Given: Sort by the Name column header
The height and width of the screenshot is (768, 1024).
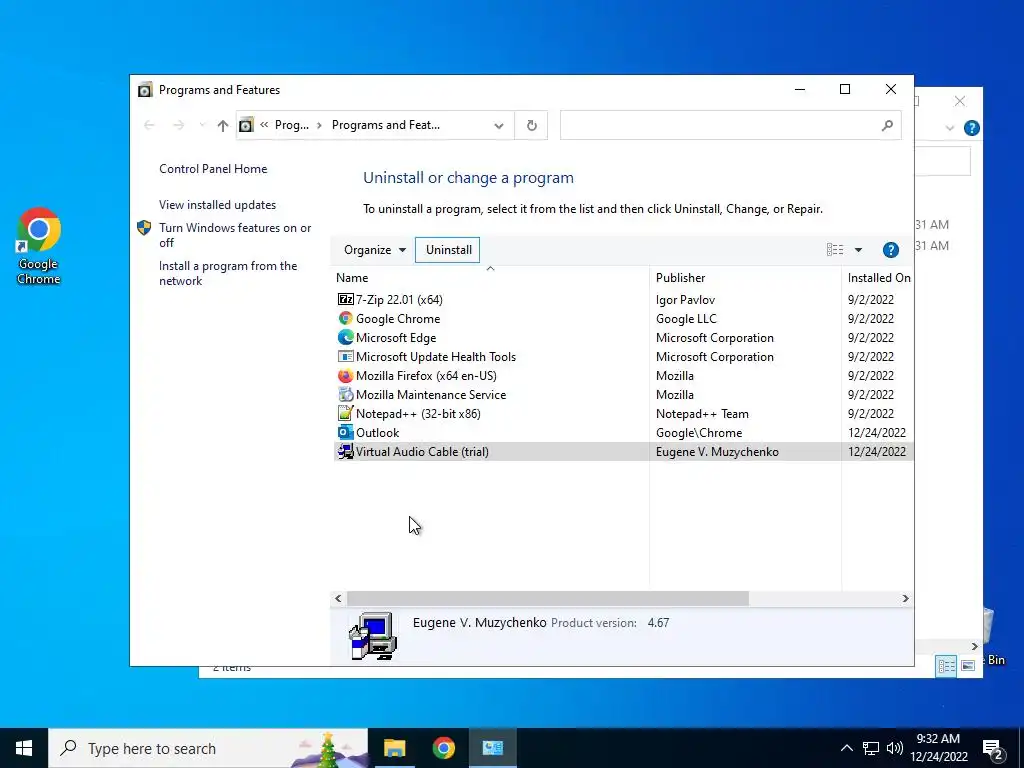Looking at the screenshot, I should click(490, 278).
